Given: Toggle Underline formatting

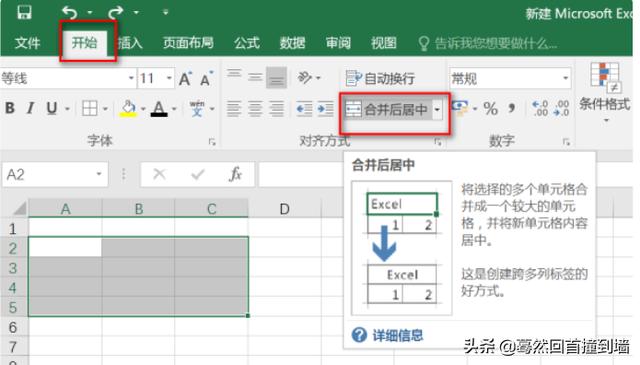Looking at the screenshot, I should [x=51, y=108].
